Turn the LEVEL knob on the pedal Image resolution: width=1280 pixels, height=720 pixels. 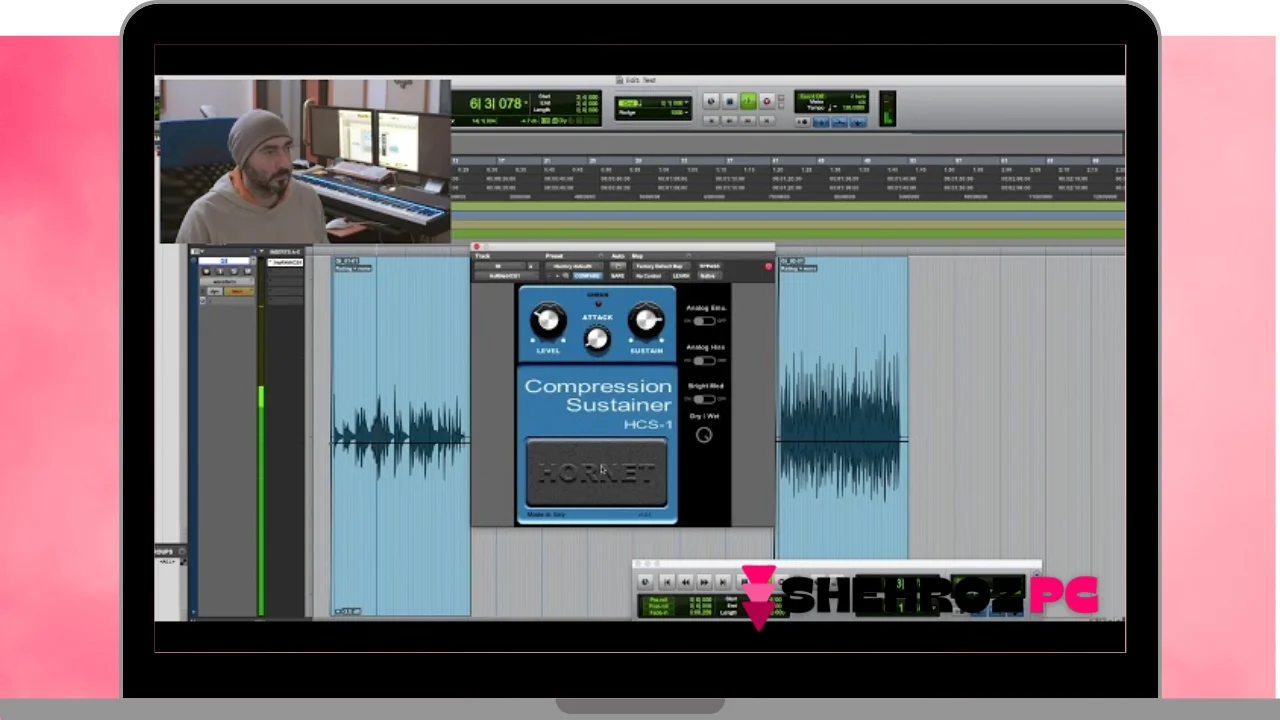point(547,322)
